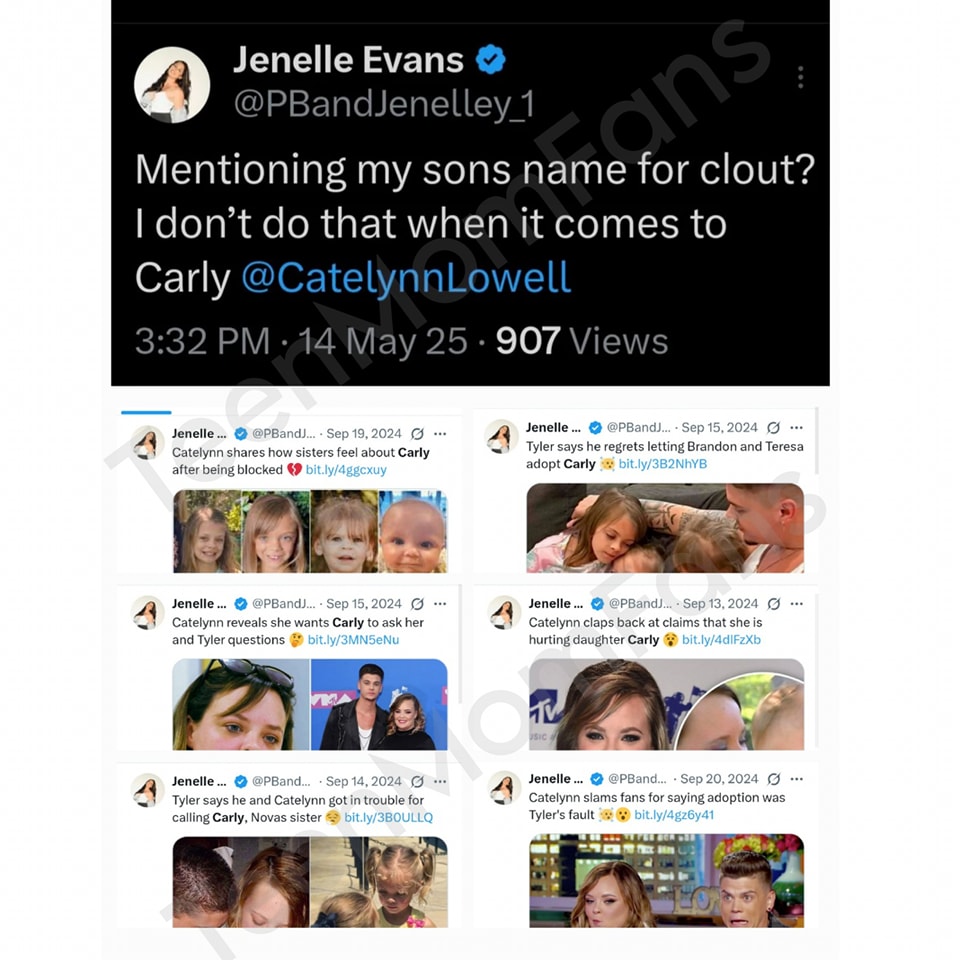
Task: Click Grok icon on the Sep 19, 2024 tweet
Action: point(418,433)
